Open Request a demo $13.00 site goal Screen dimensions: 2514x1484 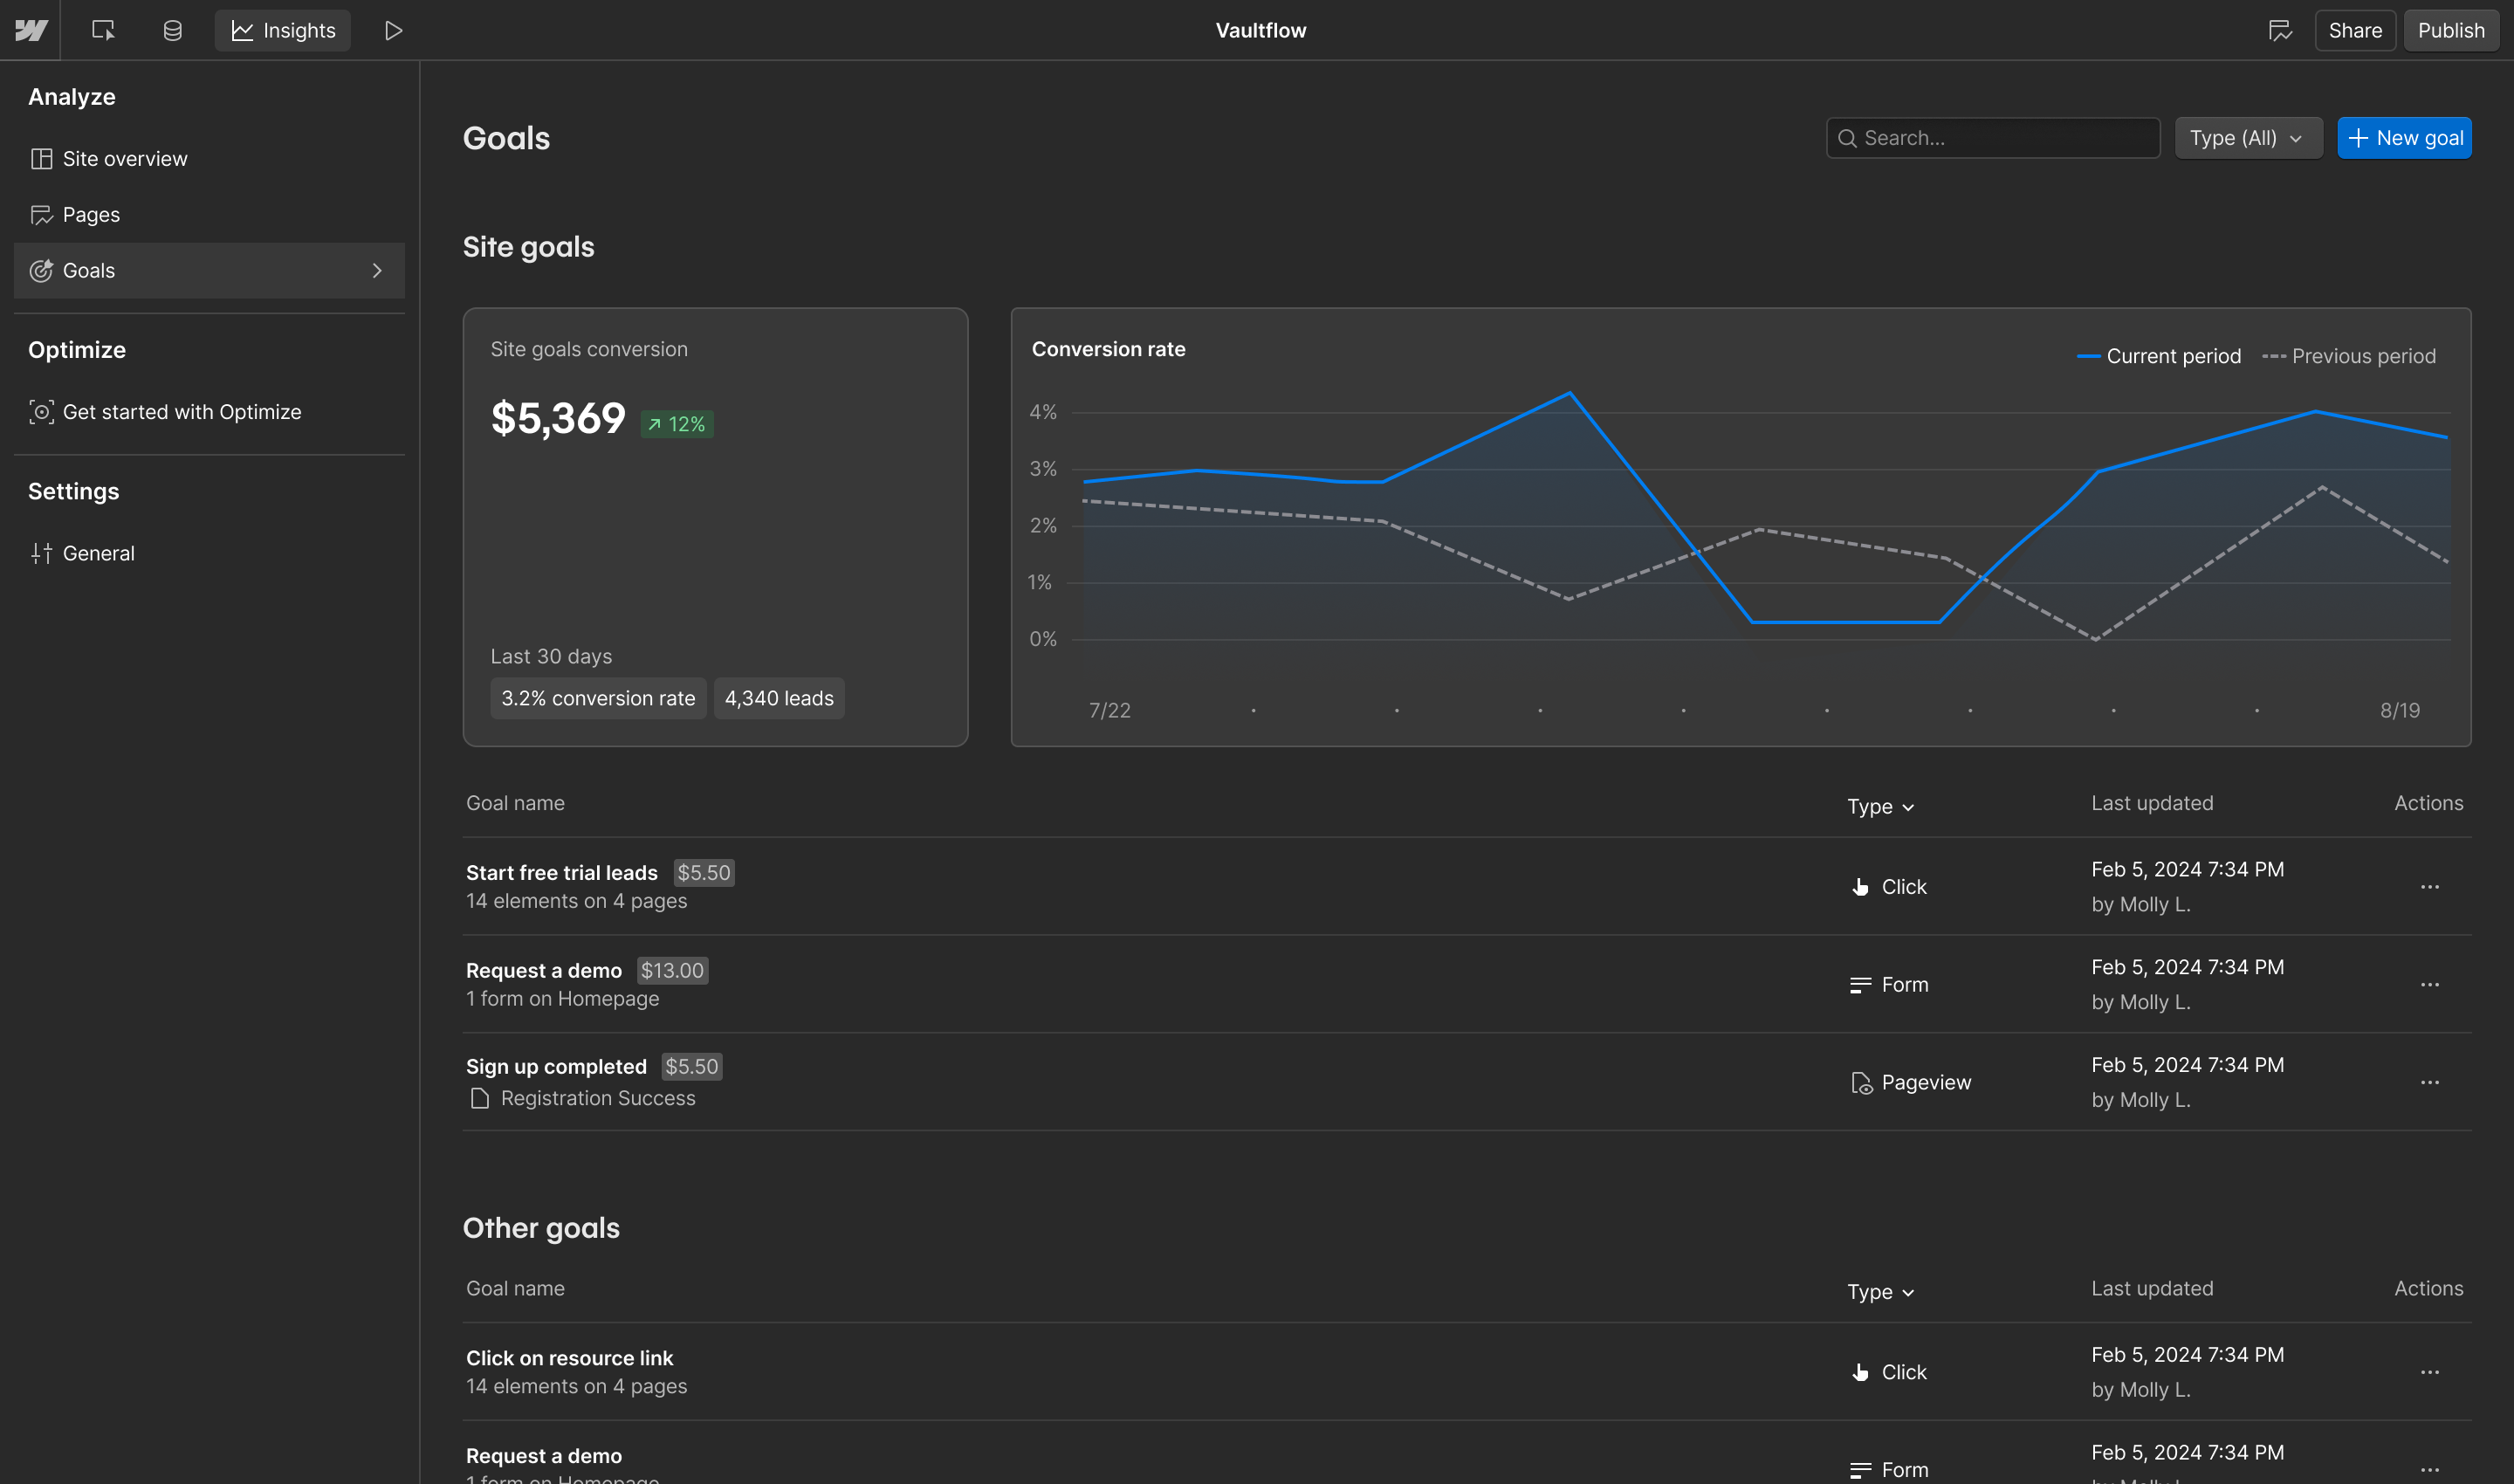point(543,970)
